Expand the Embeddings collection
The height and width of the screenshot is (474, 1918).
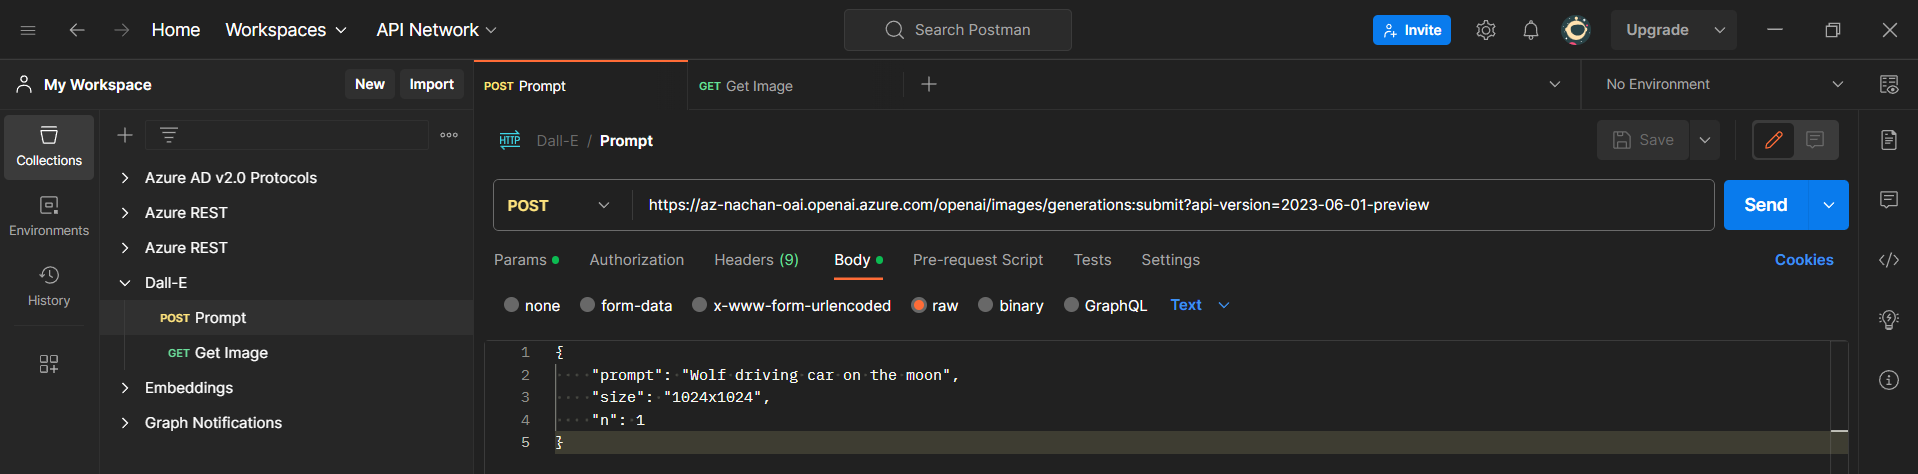[125, 388]
